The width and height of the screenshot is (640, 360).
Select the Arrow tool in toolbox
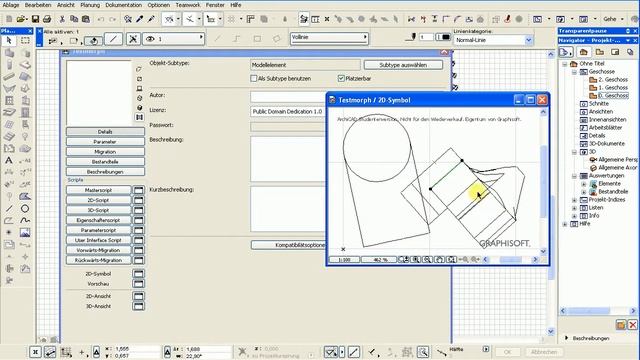click(9, 40)
